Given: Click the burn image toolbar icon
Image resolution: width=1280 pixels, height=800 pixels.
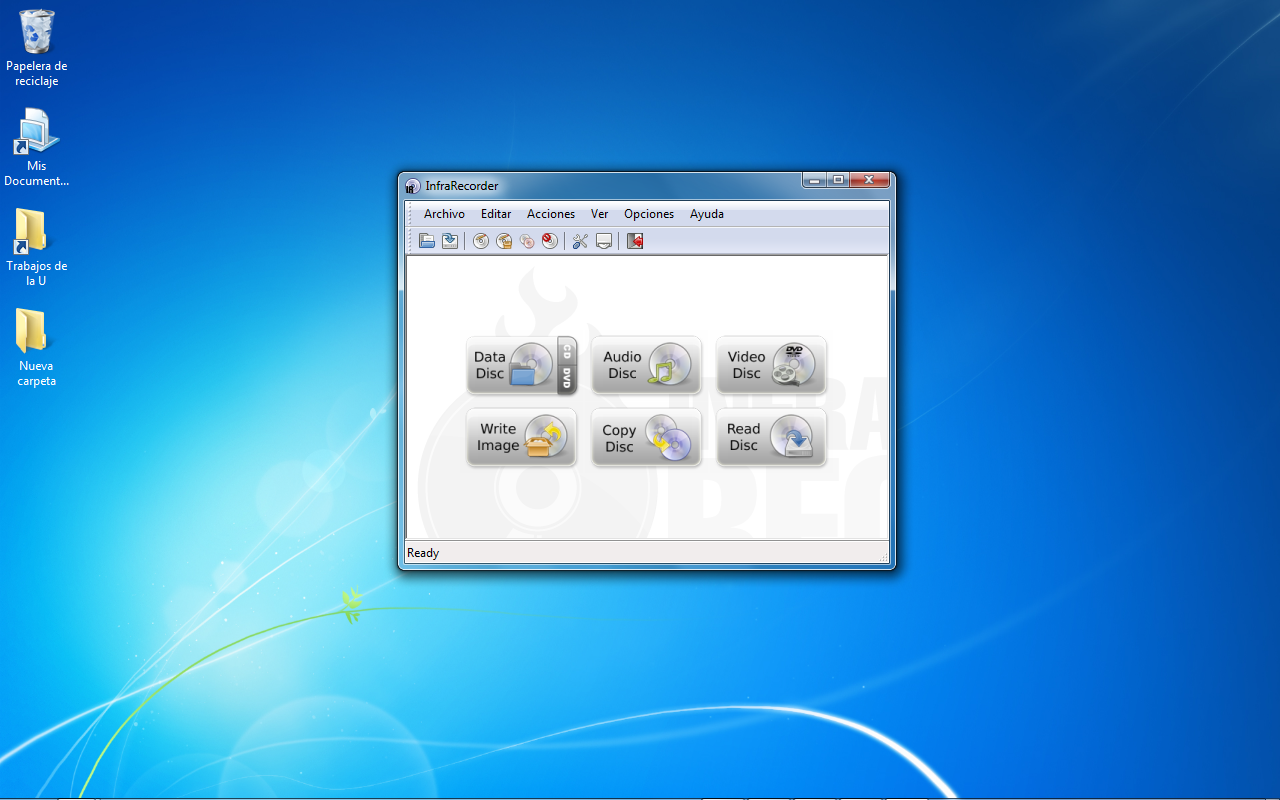Looking at the screenshot, I should [x=504, y=241].
